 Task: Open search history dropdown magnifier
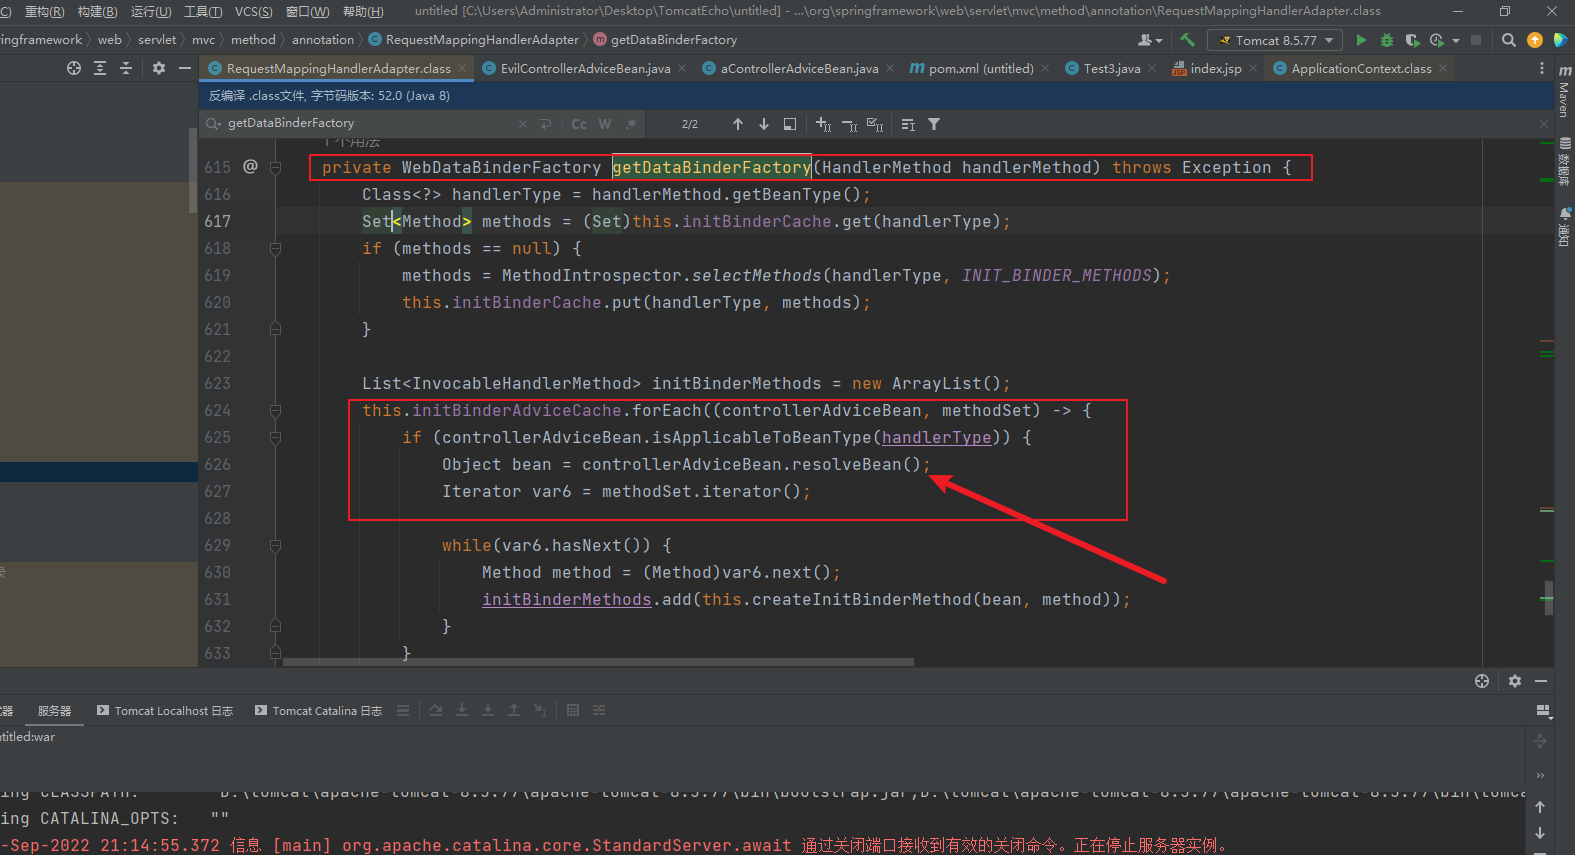click(x=213, y=124)
